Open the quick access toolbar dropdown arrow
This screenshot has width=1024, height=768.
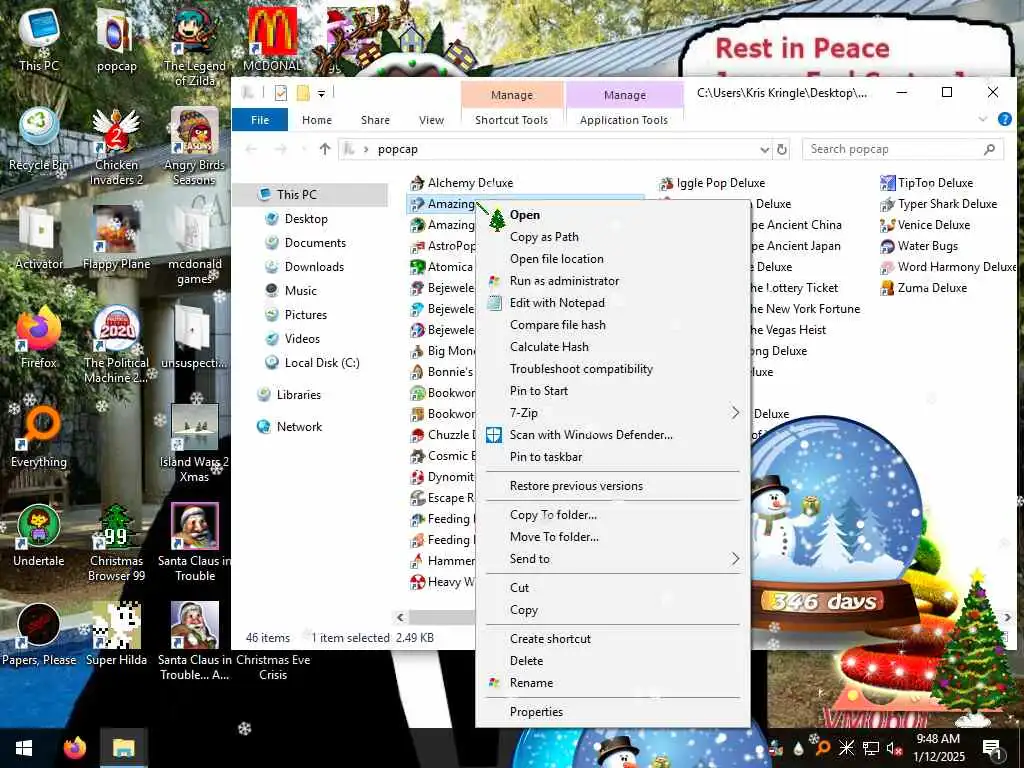pyautogui.click(x=321, y=93)
